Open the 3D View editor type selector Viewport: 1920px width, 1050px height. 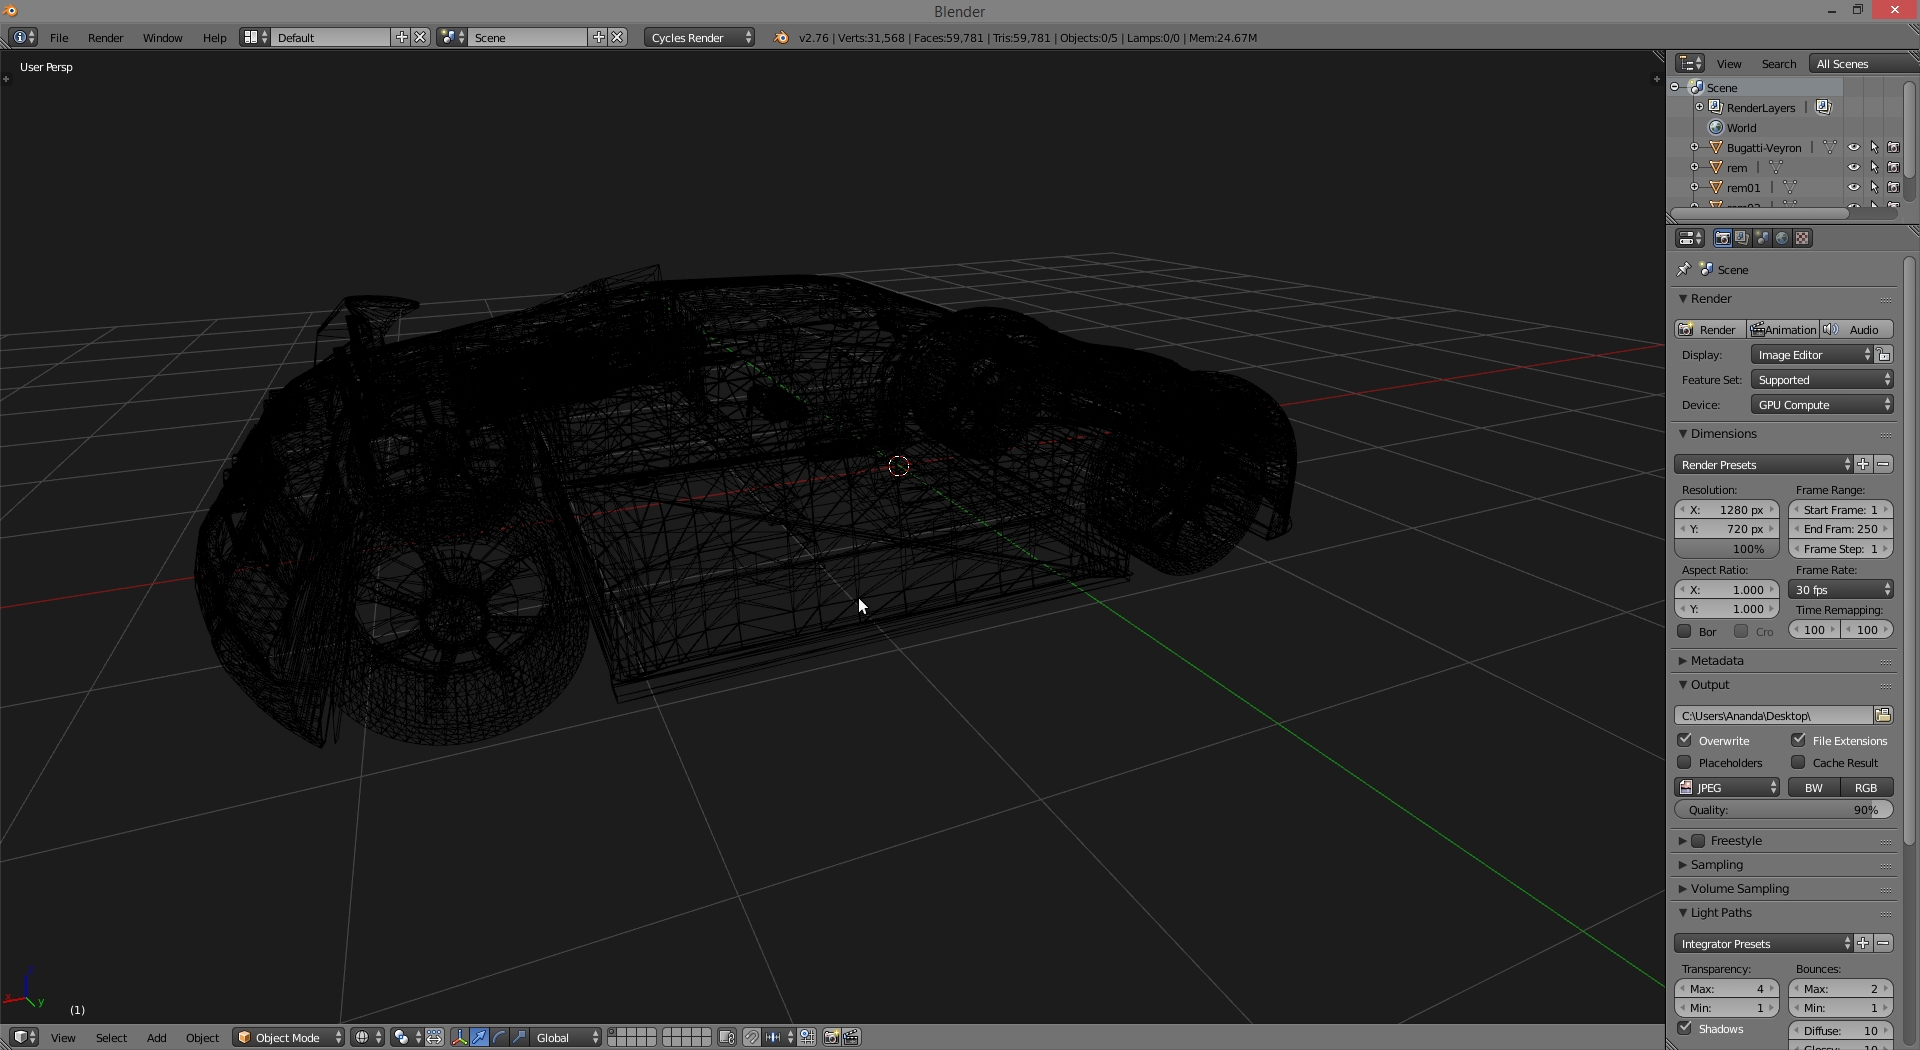pyautogui.click(x=24, y=1037)
